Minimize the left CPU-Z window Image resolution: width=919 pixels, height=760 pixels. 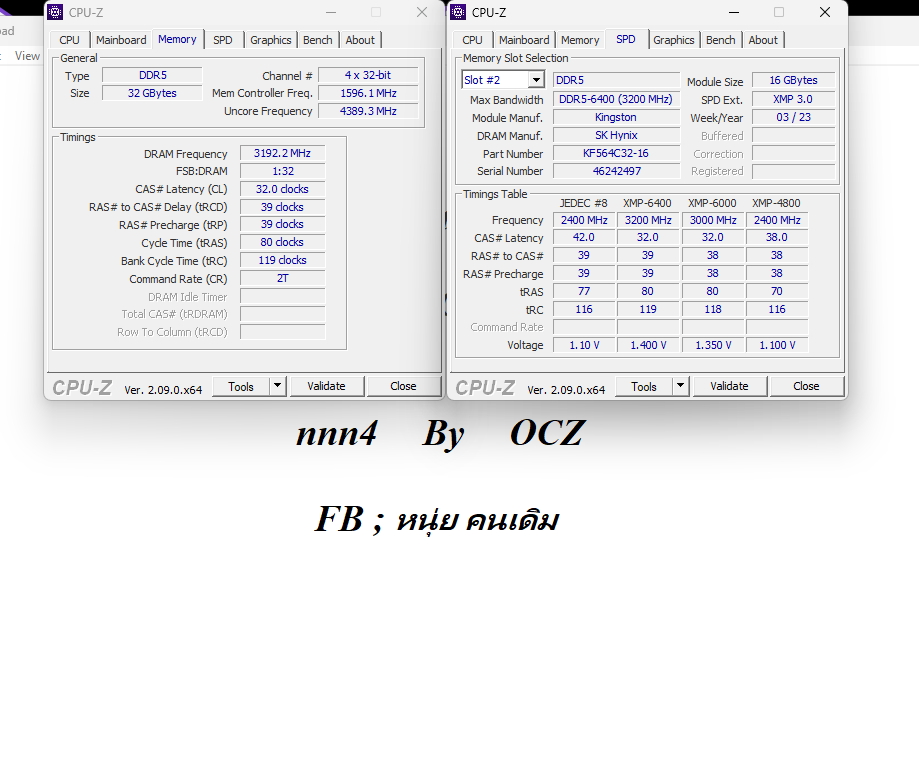pyautogui.click(x=331, y=12)
